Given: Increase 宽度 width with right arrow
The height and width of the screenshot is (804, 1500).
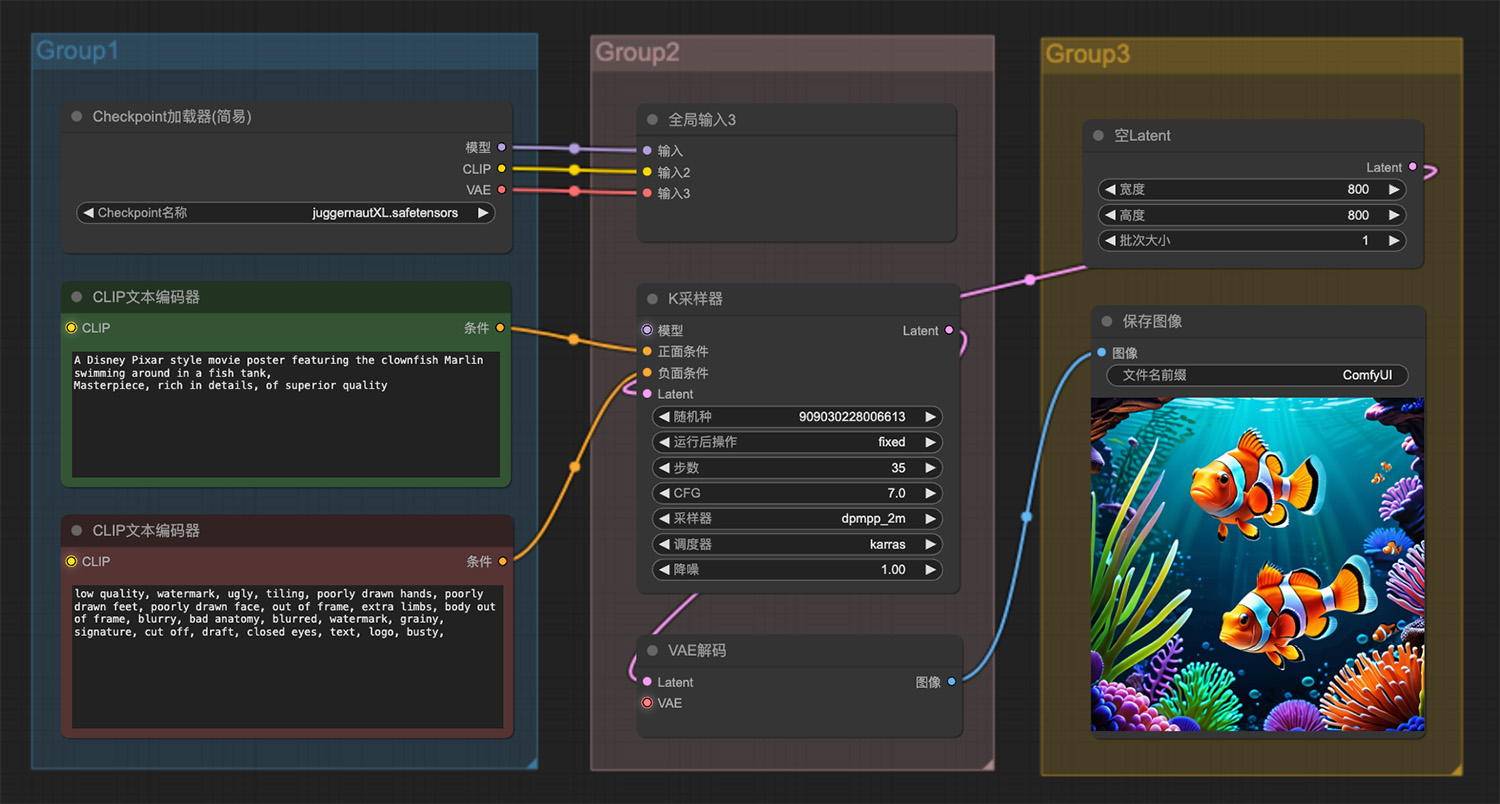Looking at the screenshot, I should (1394, 189).
